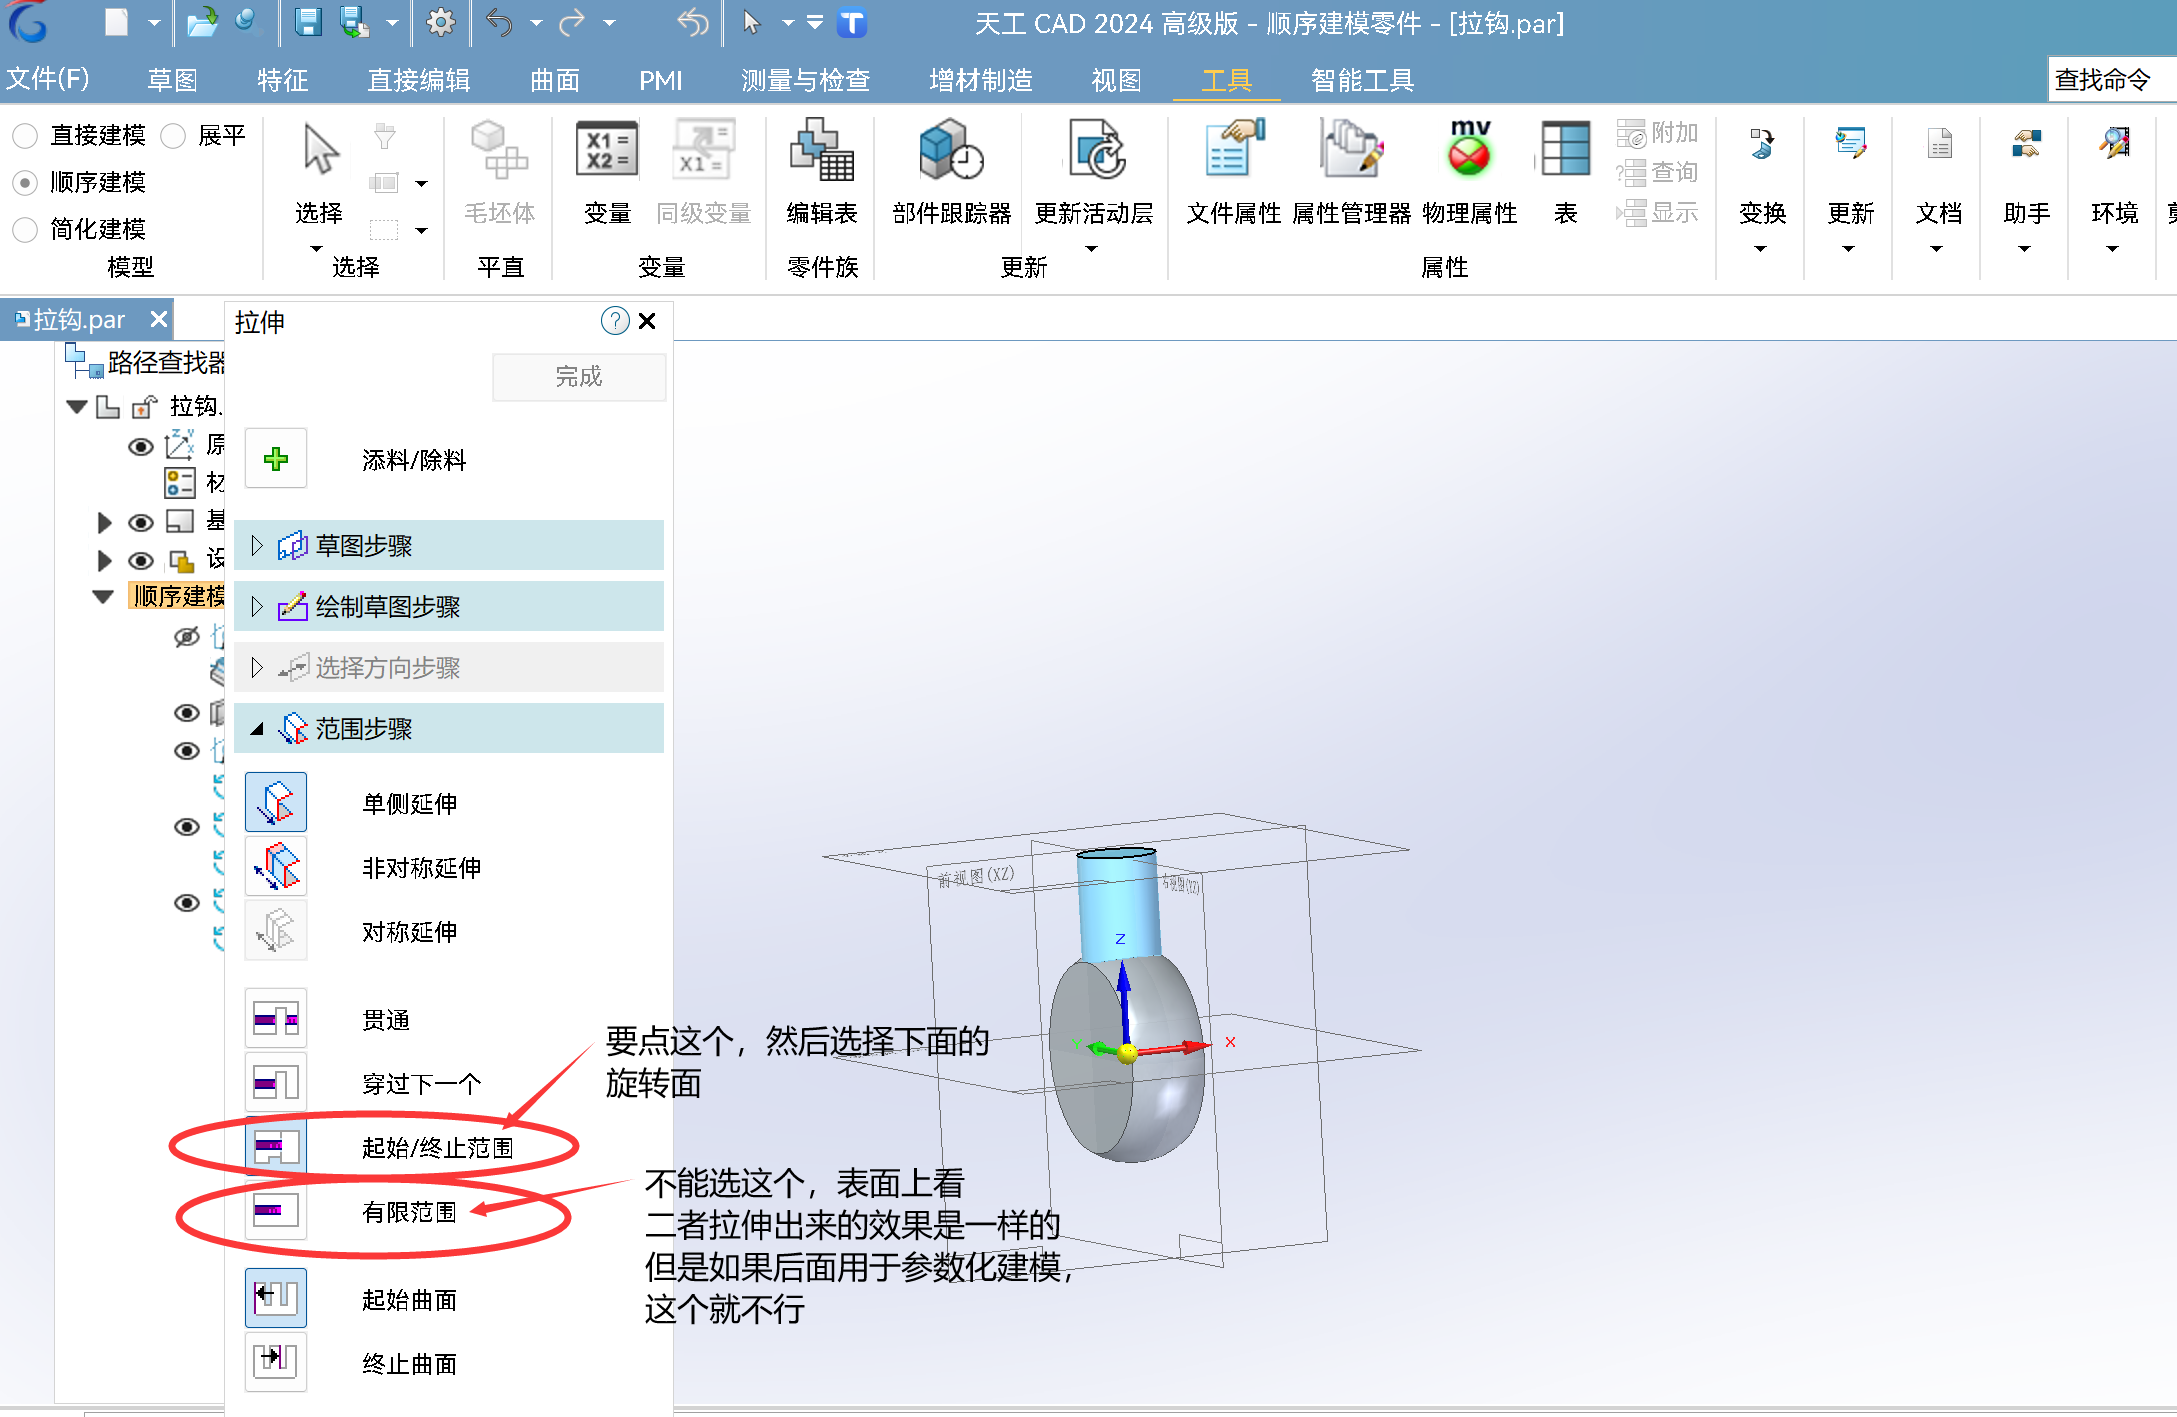This screenshot has height=1417, width=2177.
Task: Open 文件属性 file properties
Action: (1233, 150)
